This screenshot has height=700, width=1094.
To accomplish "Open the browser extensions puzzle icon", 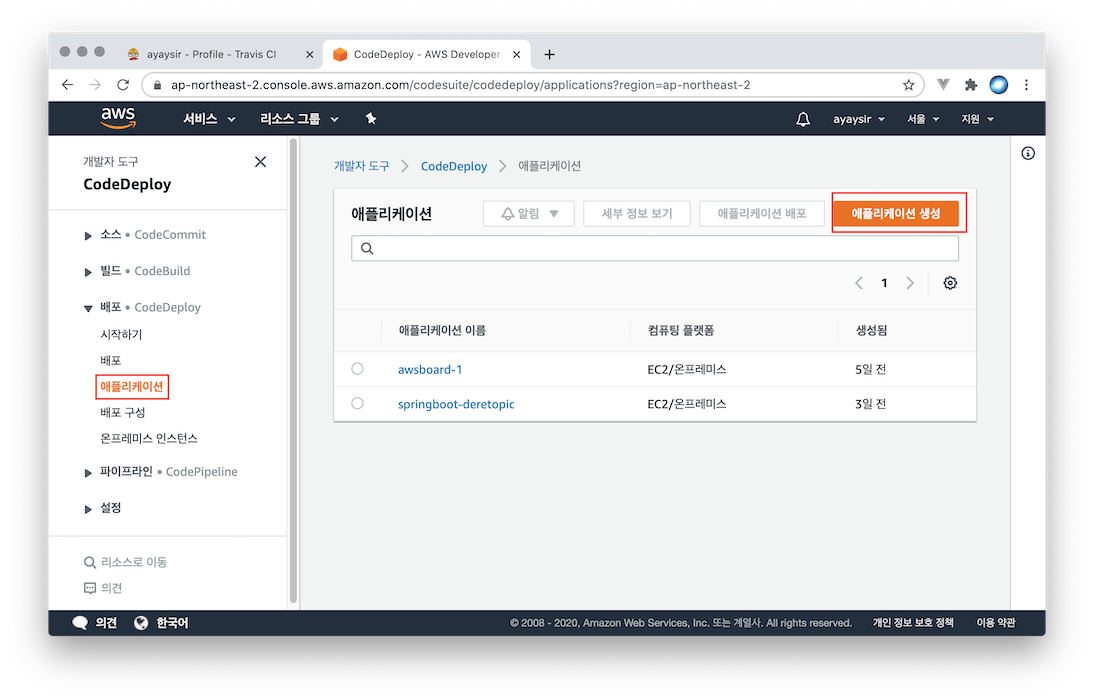I will [970, 85].
